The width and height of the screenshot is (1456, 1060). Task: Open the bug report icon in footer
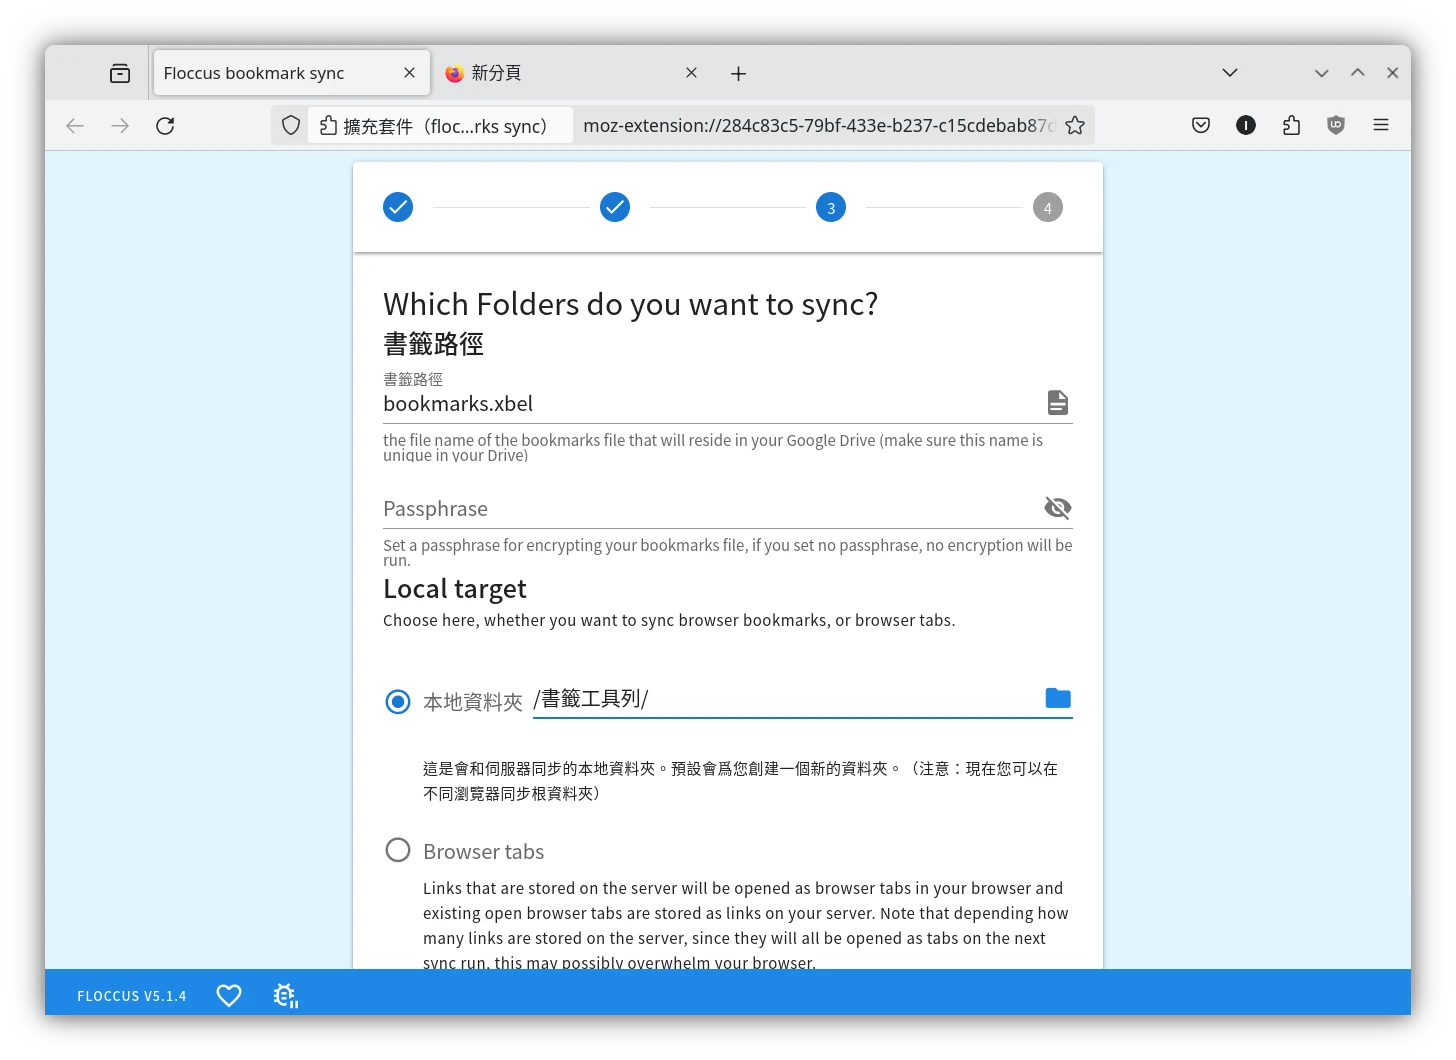[x=285, y=996]
